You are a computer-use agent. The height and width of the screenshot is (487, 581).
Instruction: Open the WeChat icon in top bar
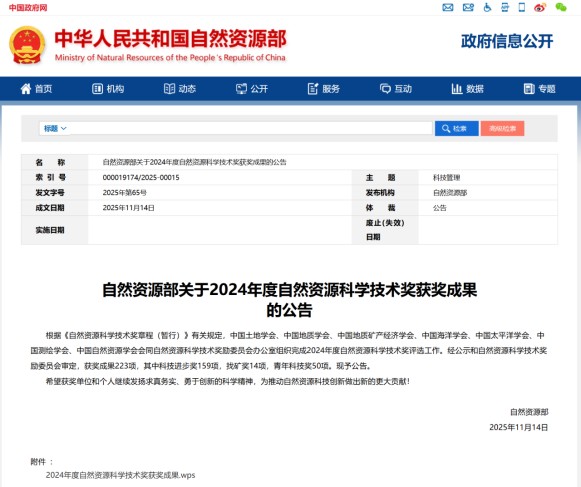(x=561, y=7)
